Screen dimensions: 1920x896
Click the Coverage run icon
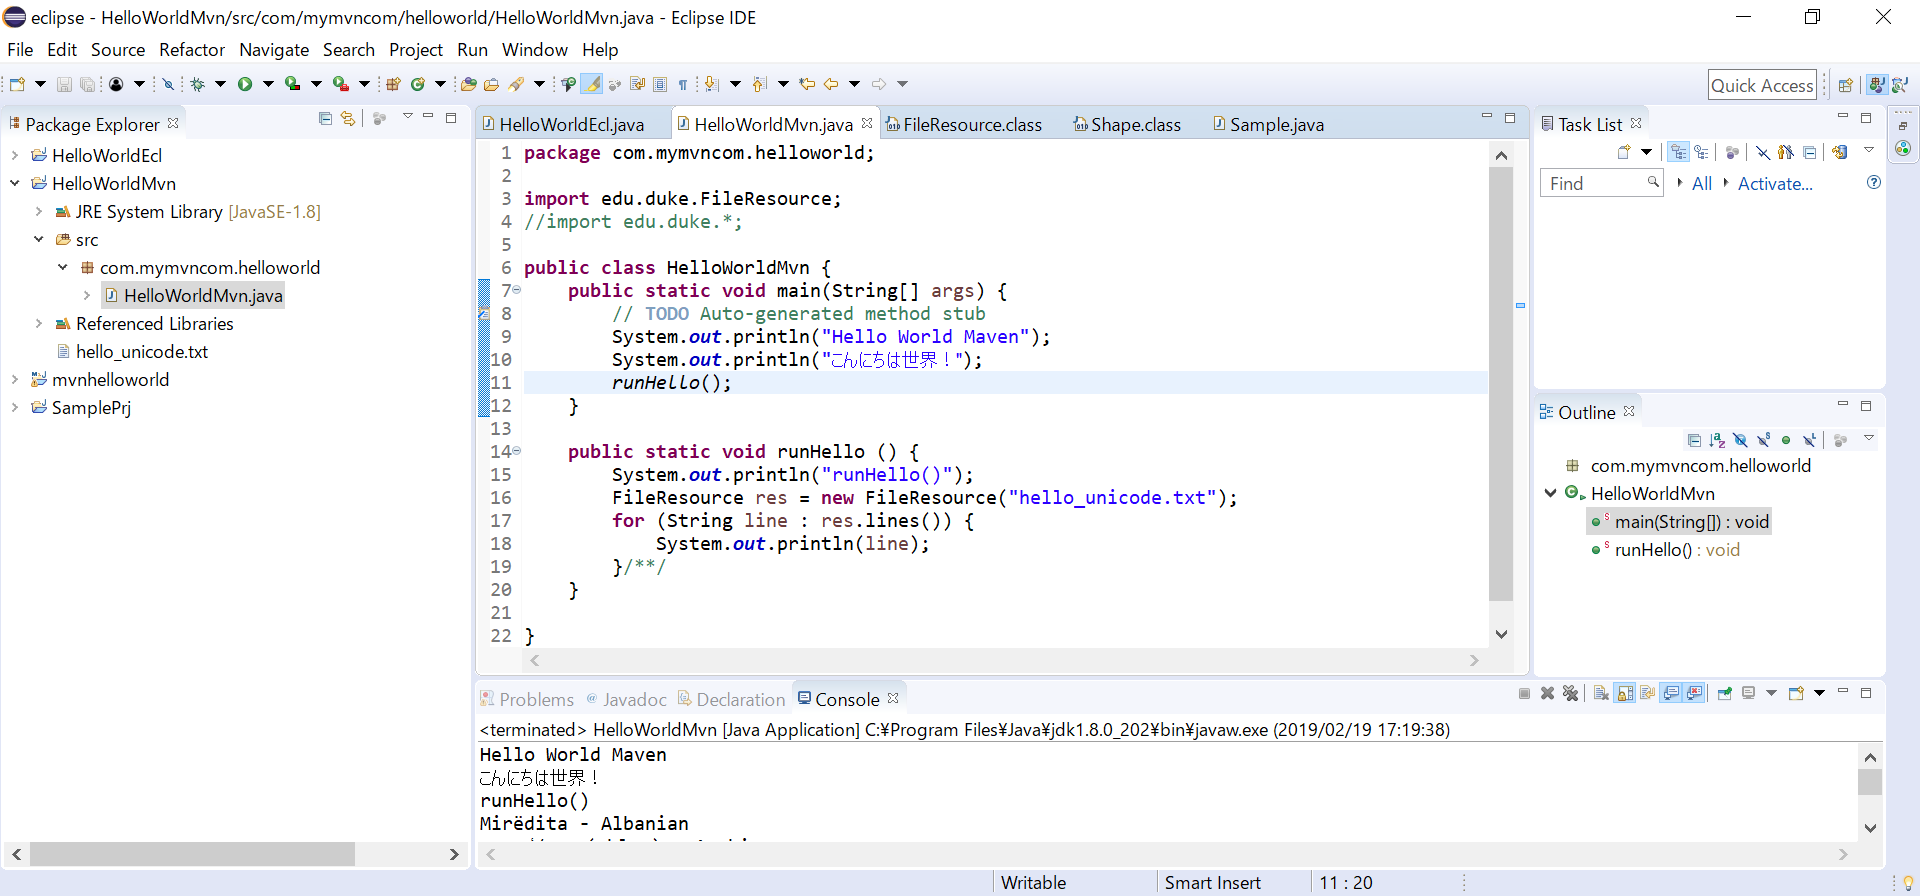point(292,84)
